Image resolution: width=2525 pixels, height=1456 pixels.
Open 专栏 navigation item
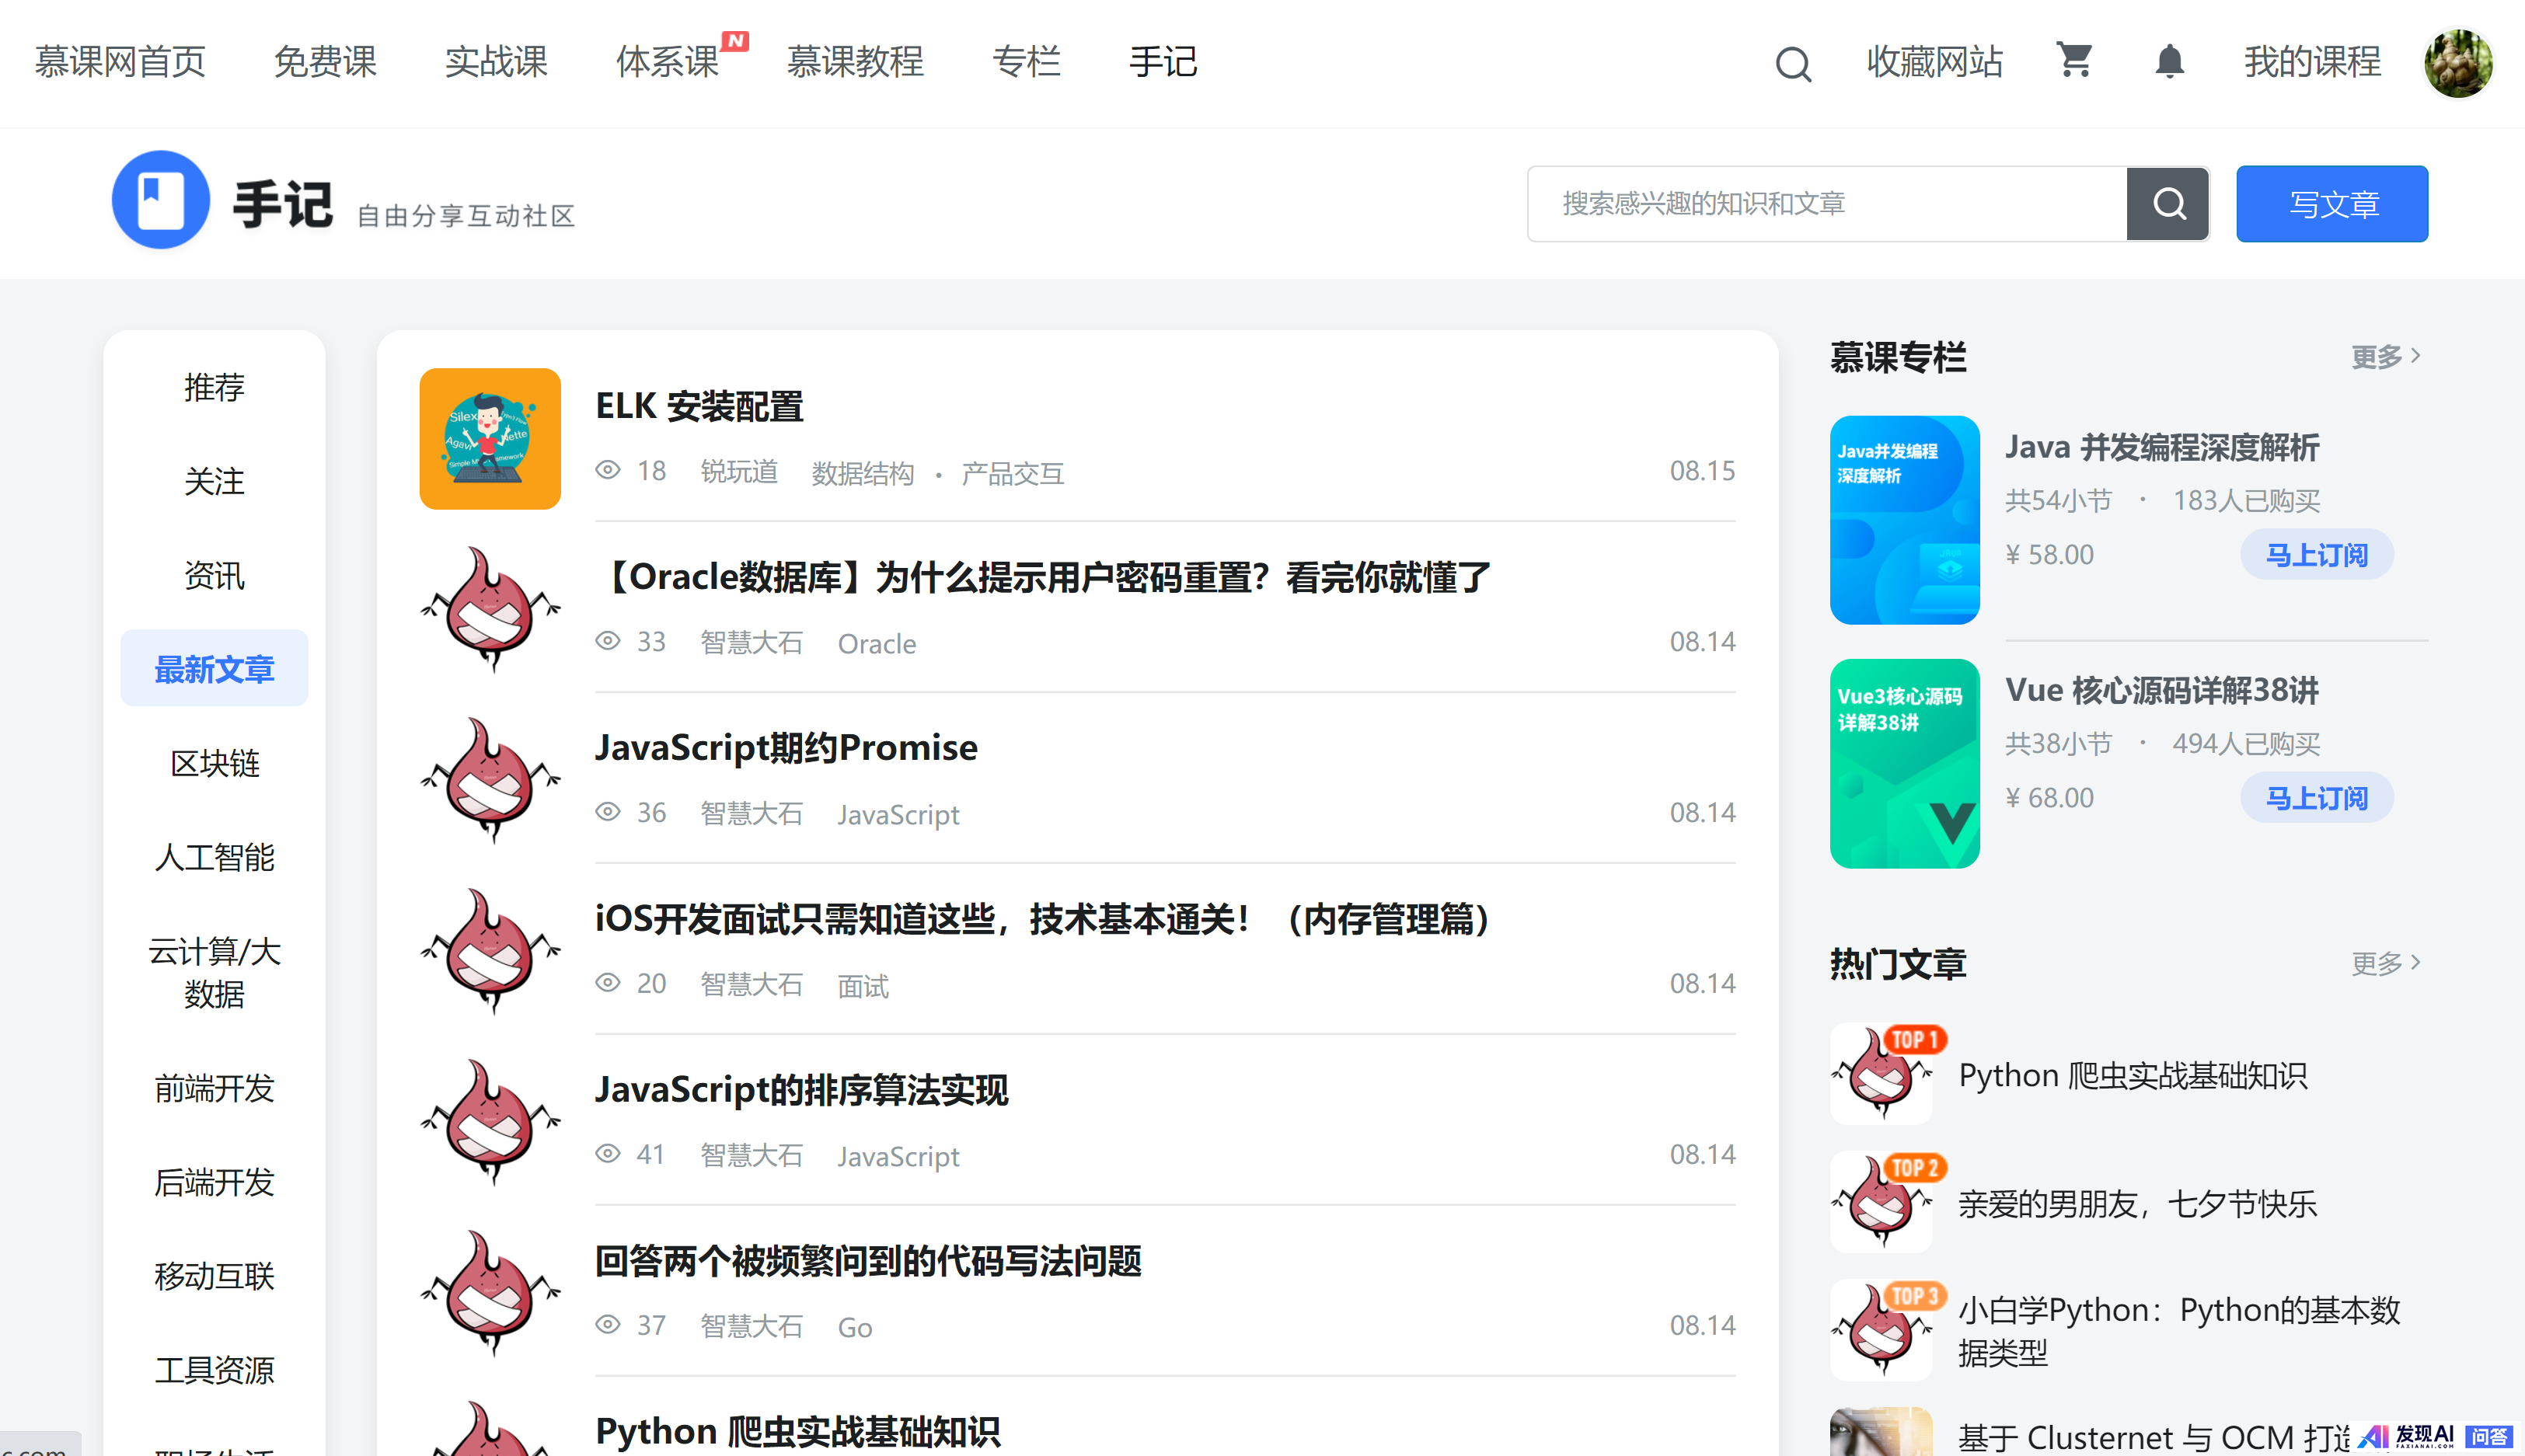pos(1026,62)
